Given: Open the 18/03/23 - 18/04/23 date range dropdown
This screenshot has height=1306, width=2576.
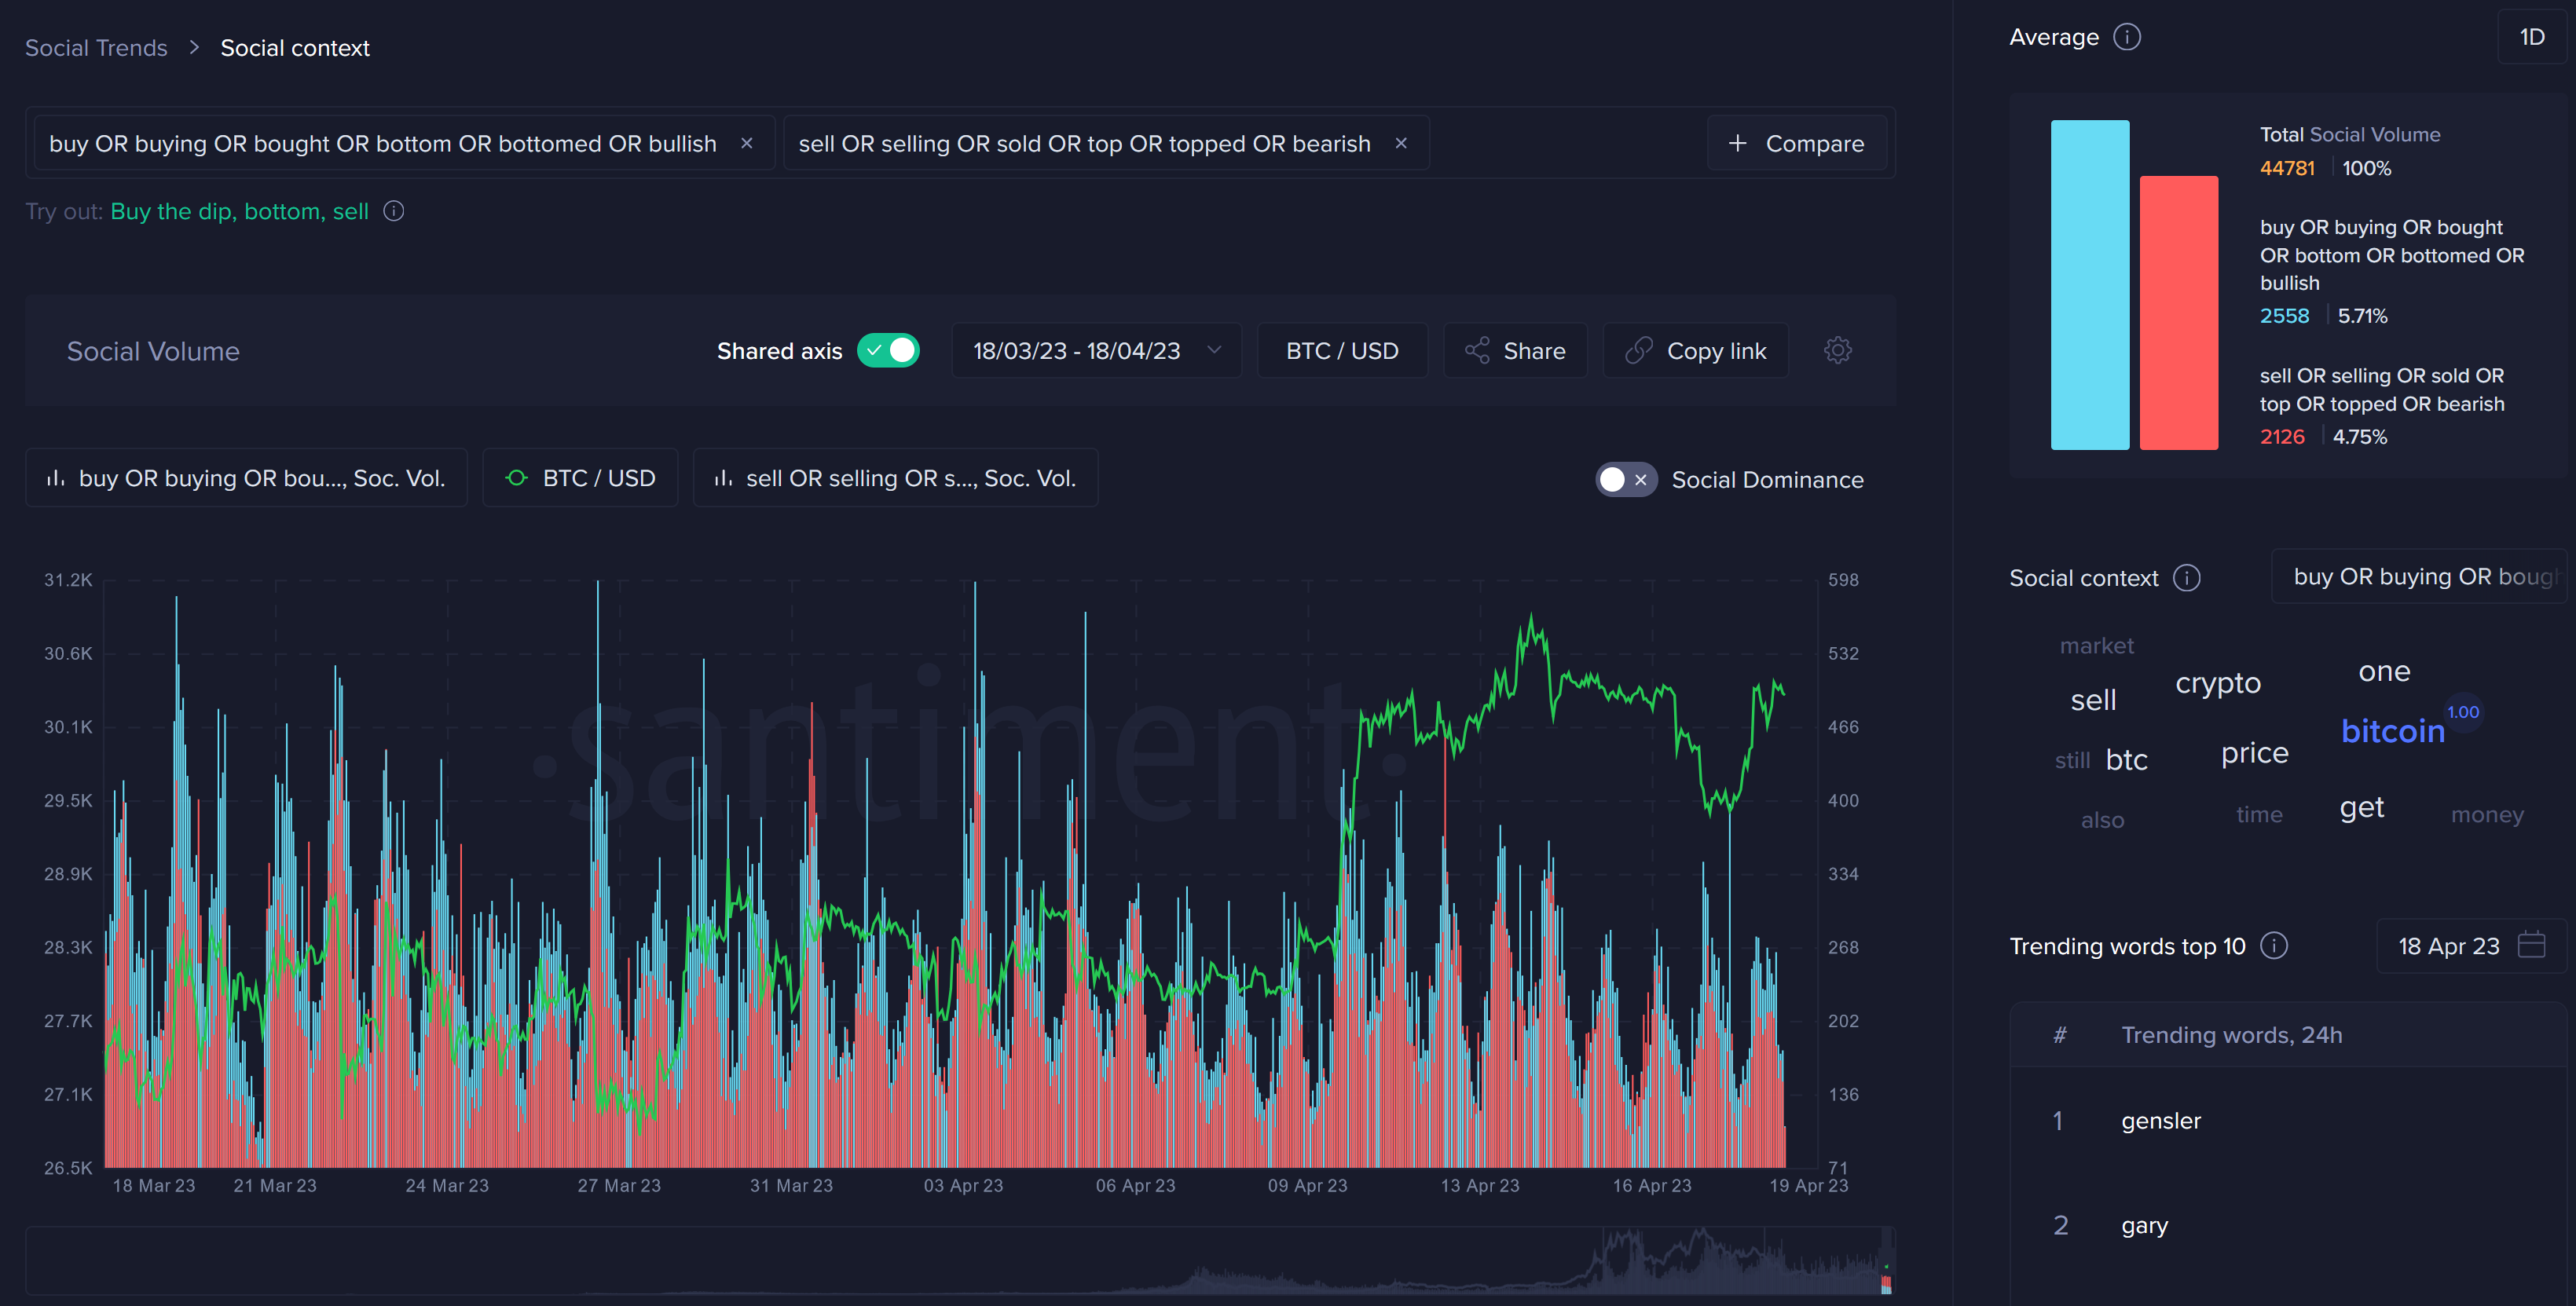Looking at the screenshot, I should coord(1096,351).
